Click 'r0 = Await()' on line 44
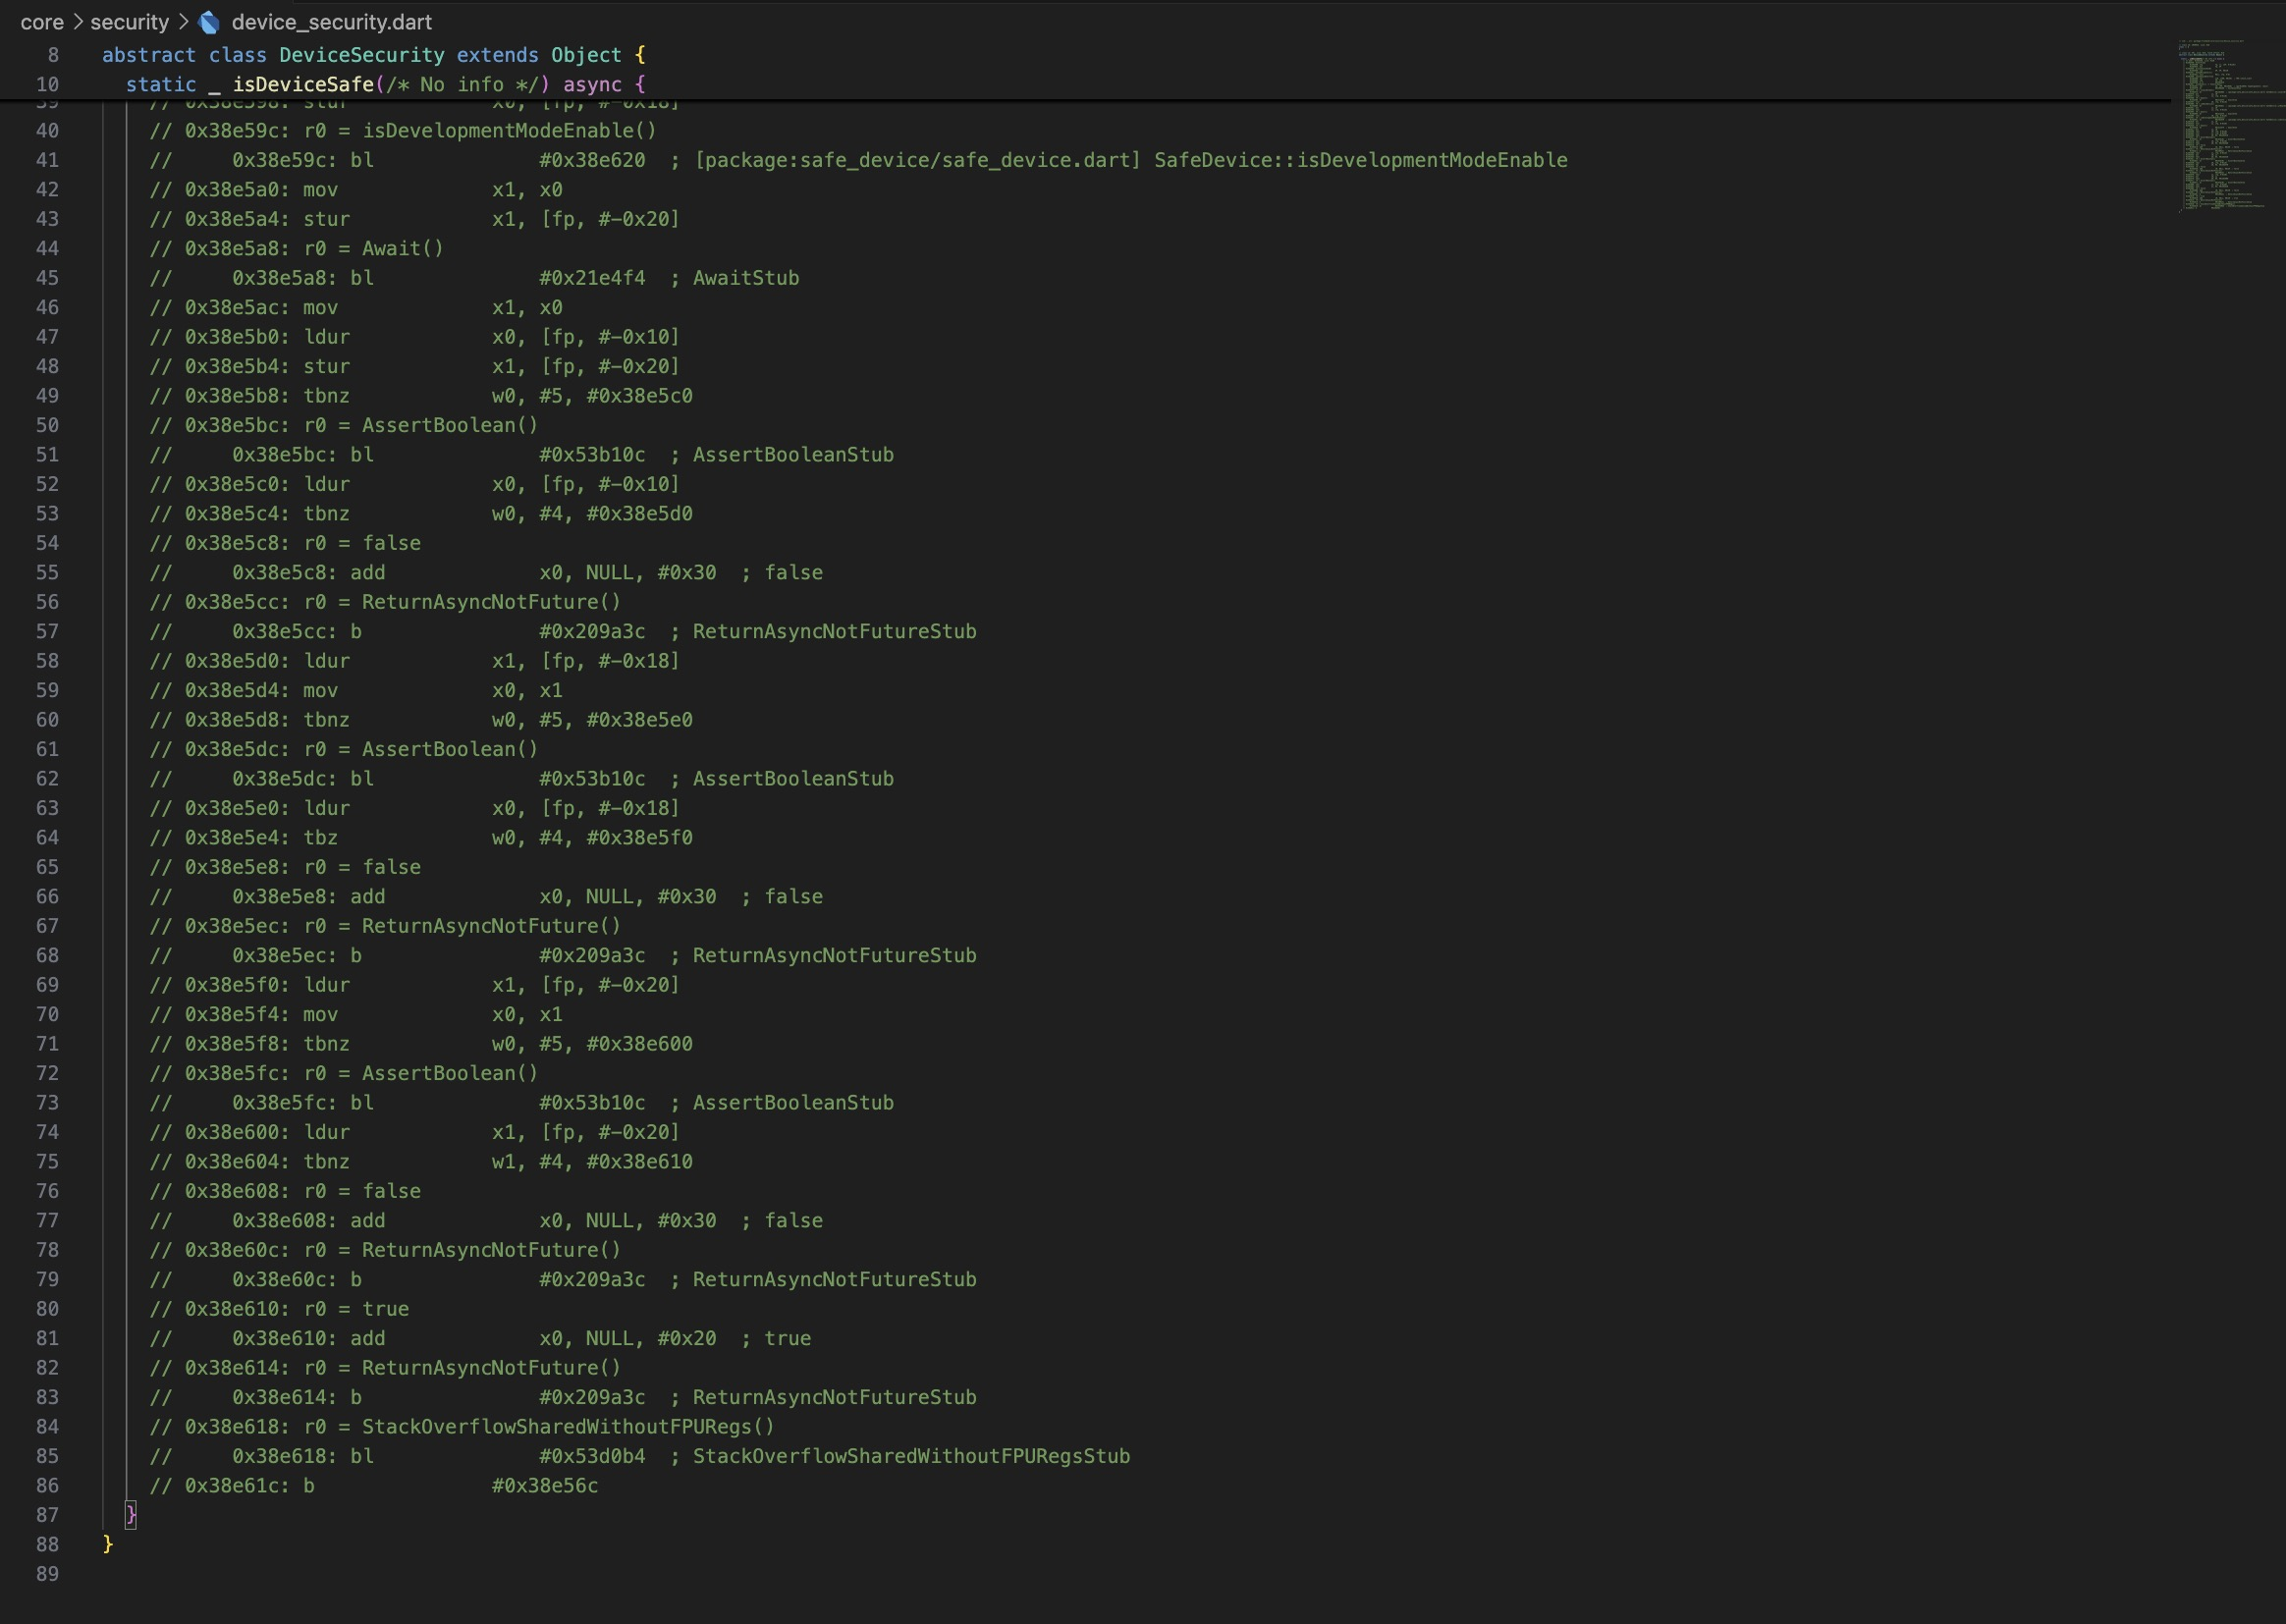 point(373,249)
